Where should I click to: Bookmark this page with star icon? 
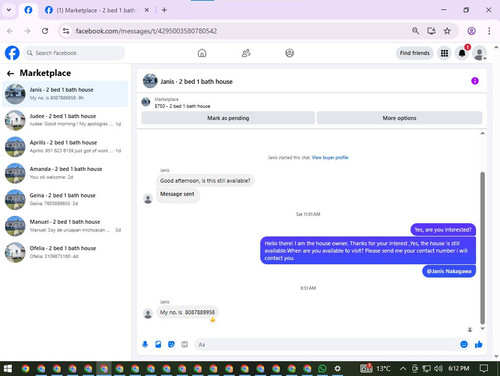[447, 31]
